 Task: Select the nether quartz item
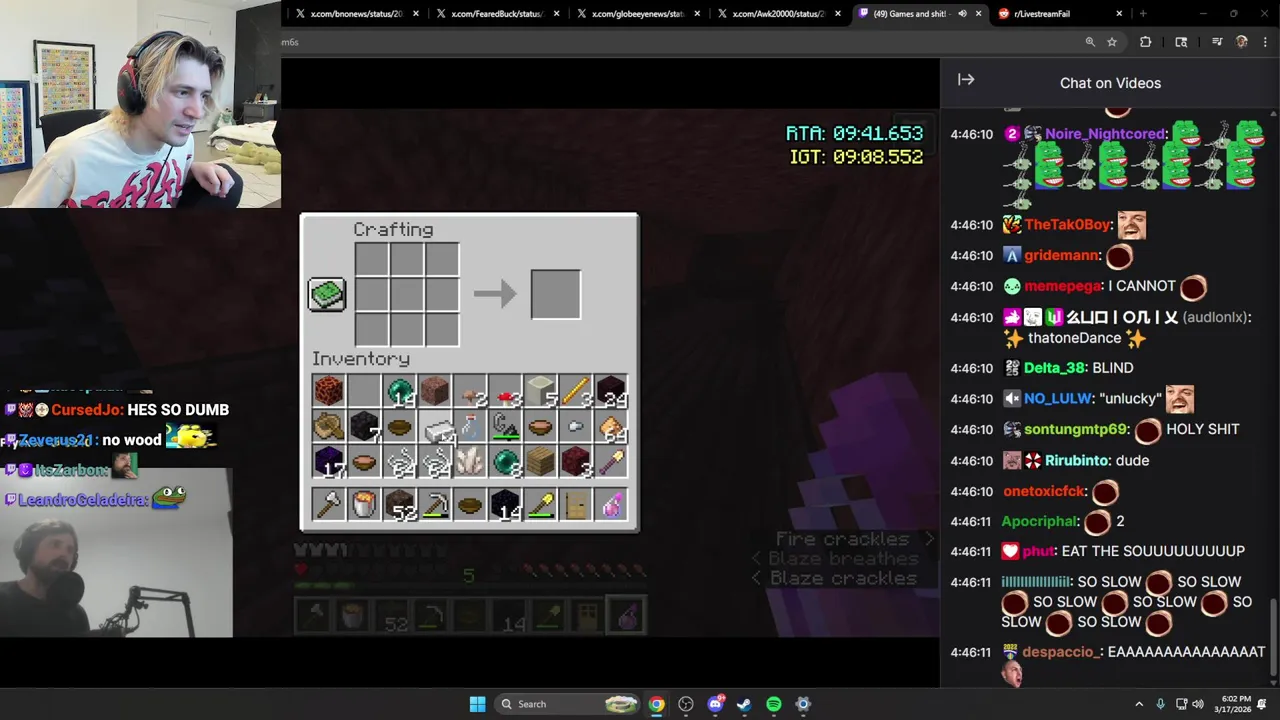tap(470, 462)
